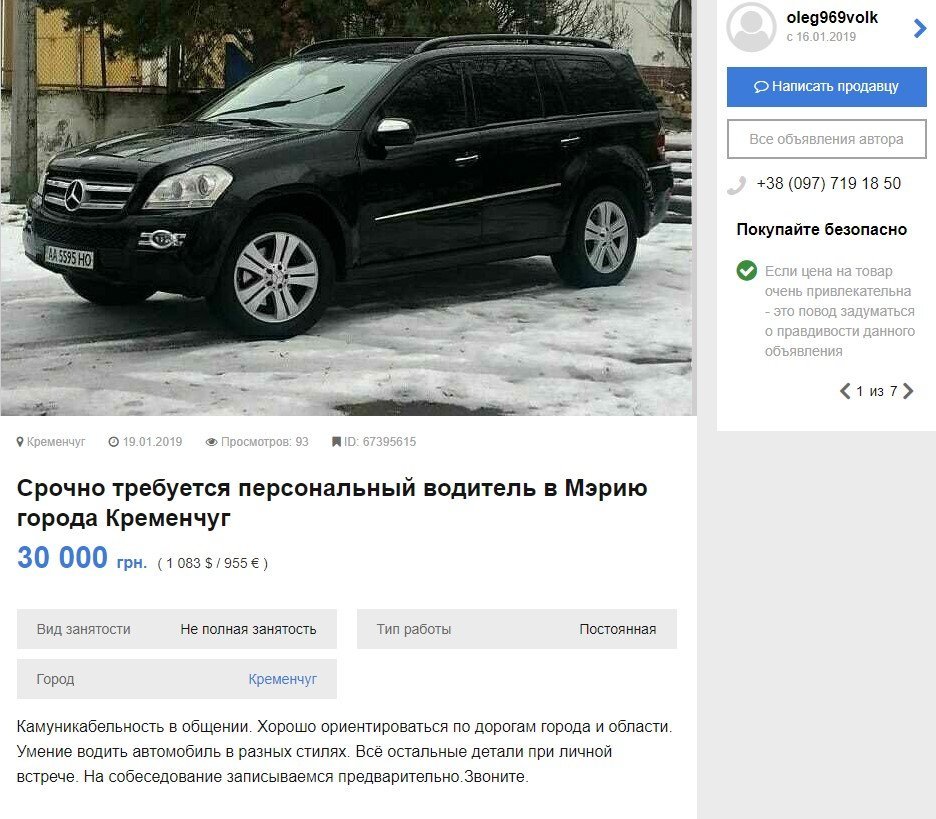Click the location pin icon near Кременчуг
The width and height of the screenshot is (936, 819).
click(20, 442)
